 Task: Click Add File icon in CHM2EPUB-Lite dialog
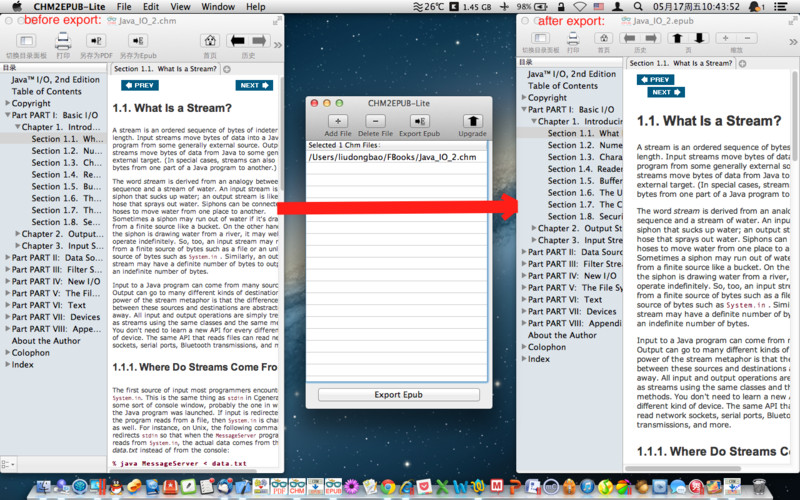coord(338,121)
